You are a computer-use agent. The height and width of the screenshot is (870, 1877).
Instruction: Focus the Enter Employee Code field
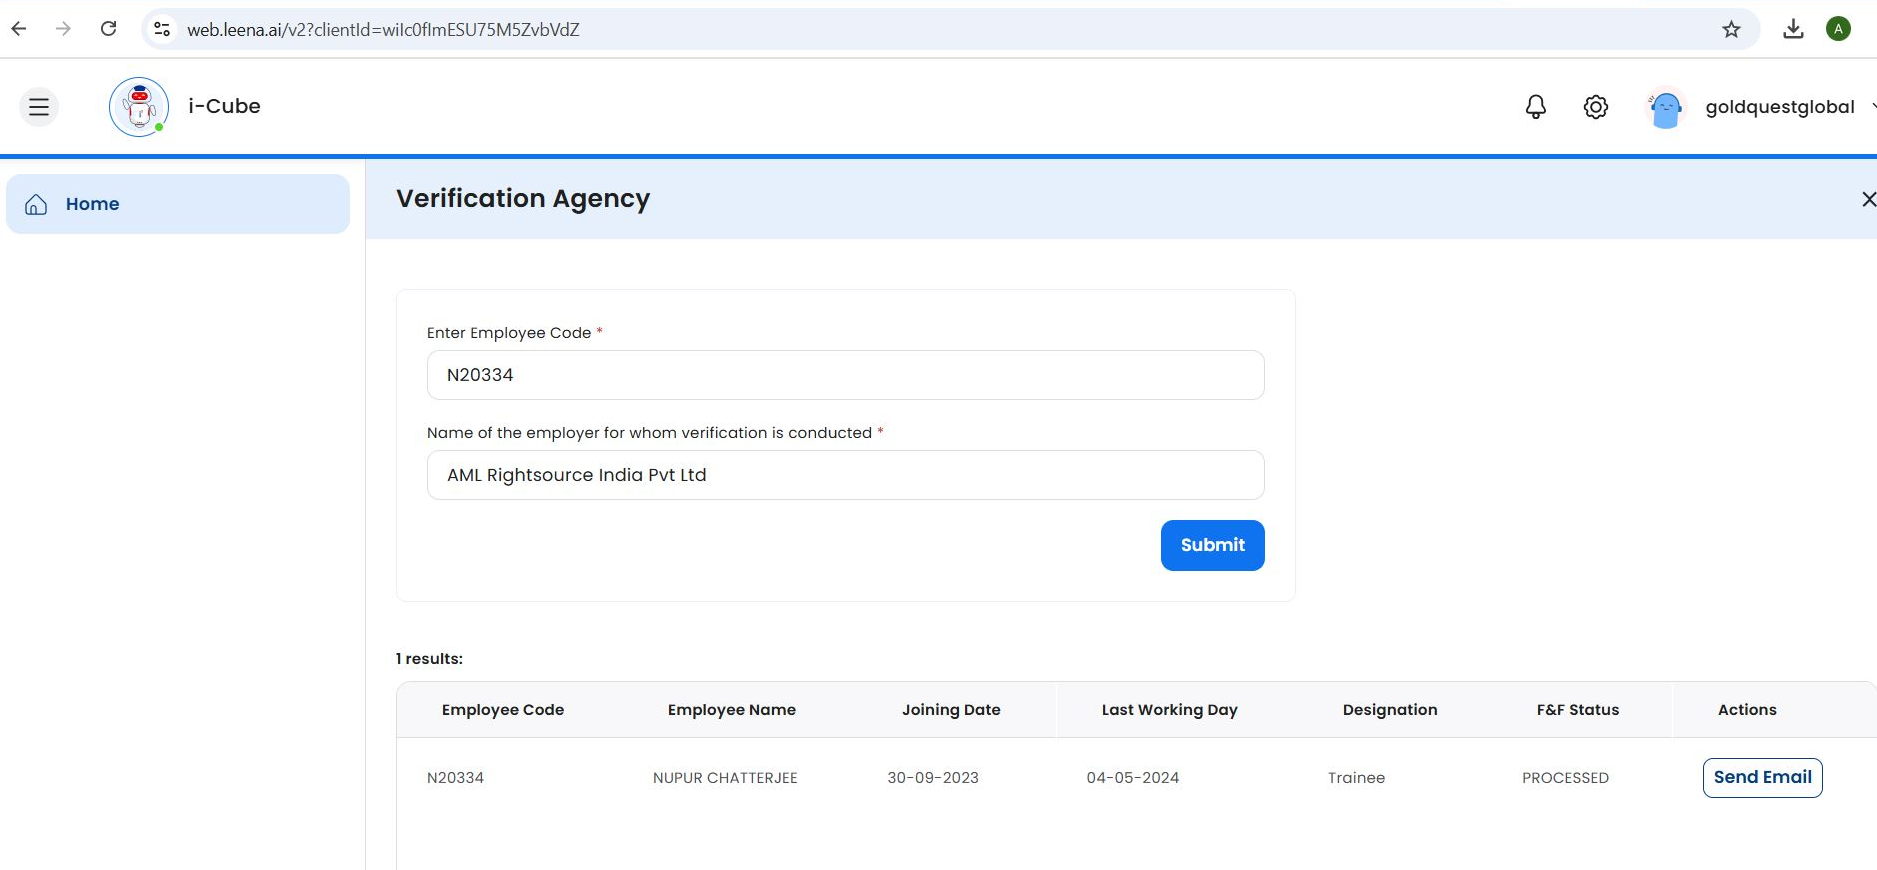(x=845, y=375)
